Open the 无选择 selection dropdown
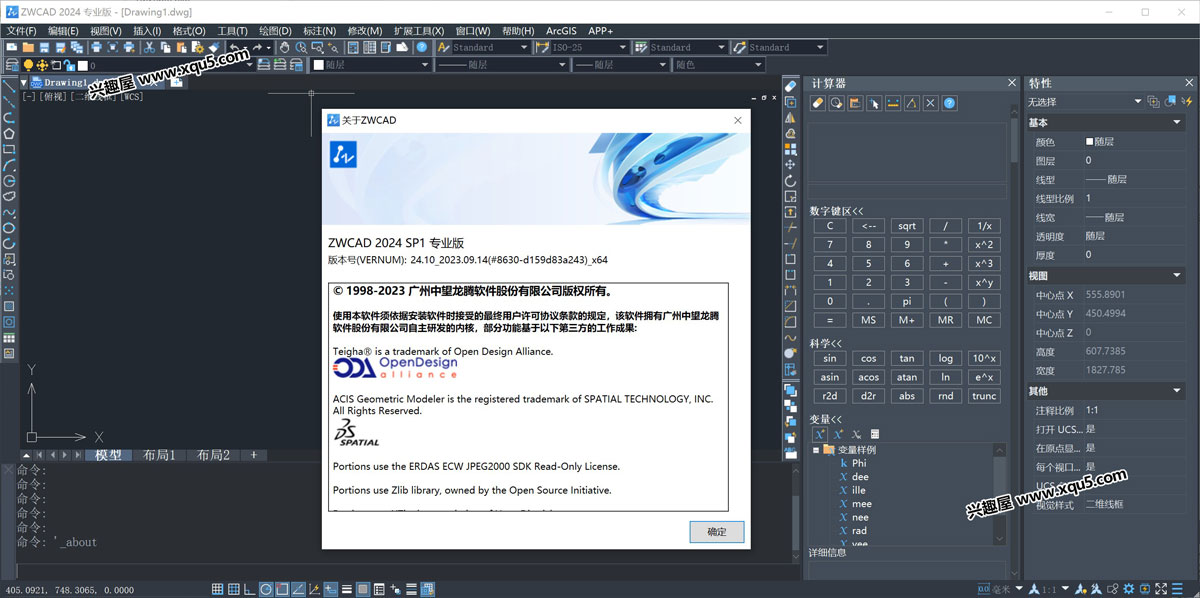Viewport: 1200px width, 598px height. (1137, 102)
